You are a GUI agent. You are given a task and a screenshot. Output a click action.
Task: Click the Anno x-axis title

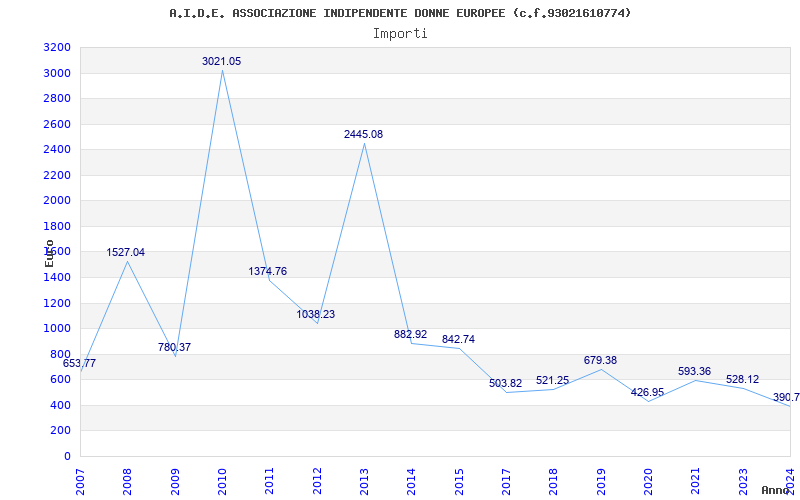click(775, 490)
